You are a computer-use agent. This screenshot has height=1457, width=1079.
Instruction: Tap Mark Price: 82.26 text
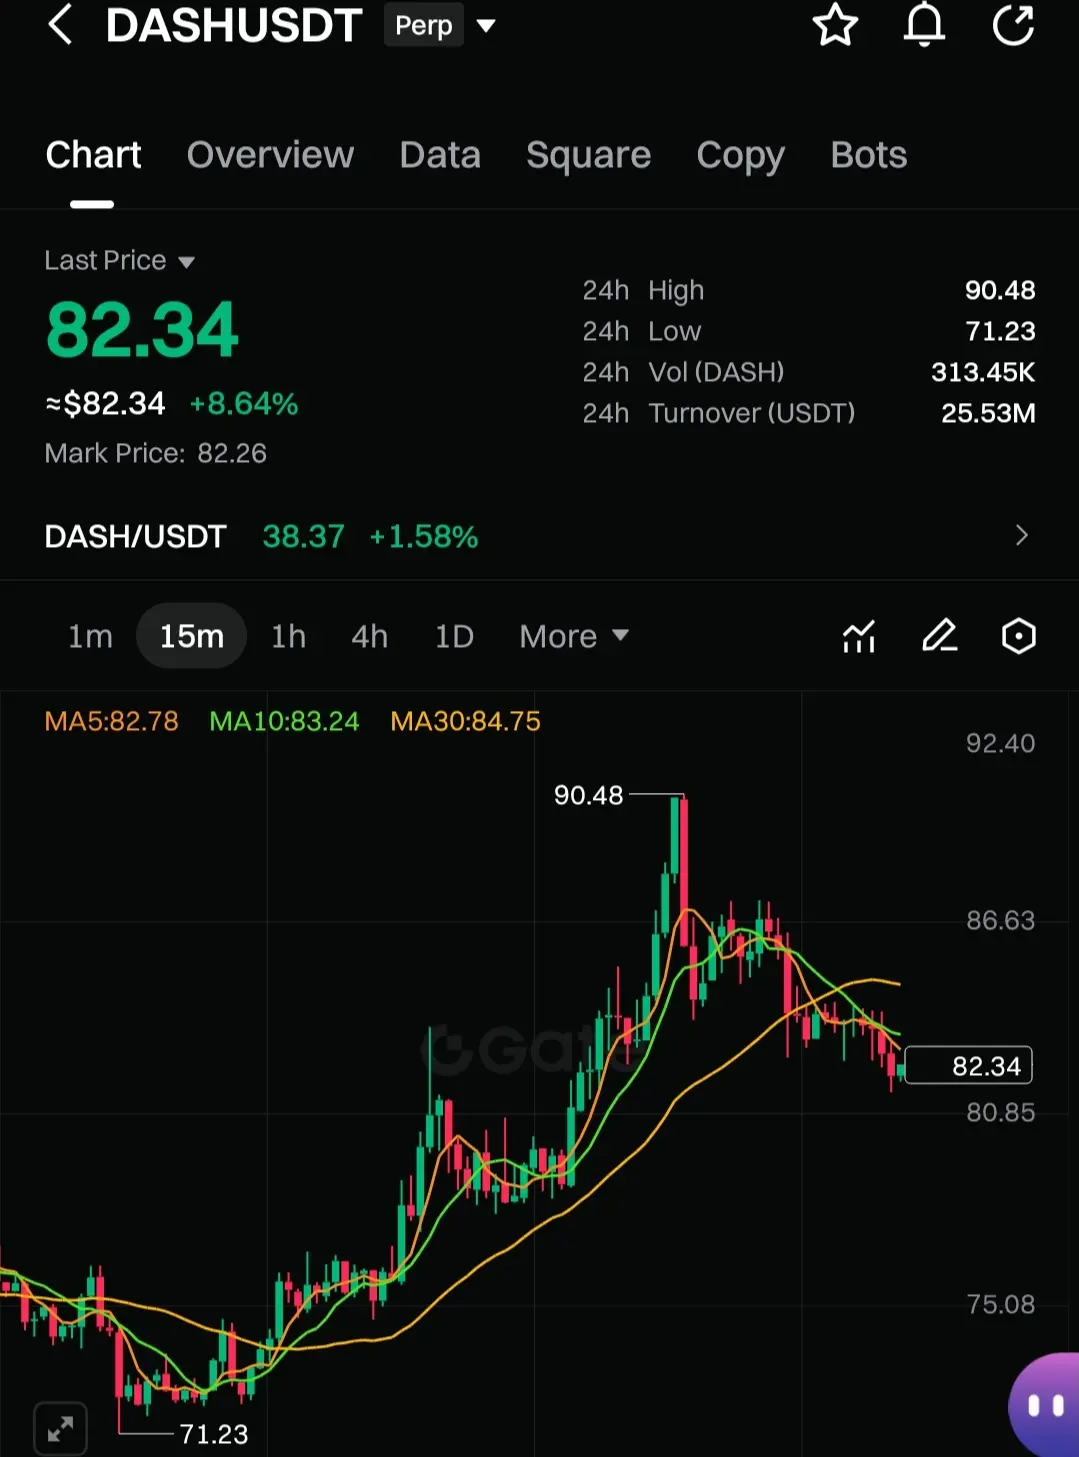(x=155, y=453)
